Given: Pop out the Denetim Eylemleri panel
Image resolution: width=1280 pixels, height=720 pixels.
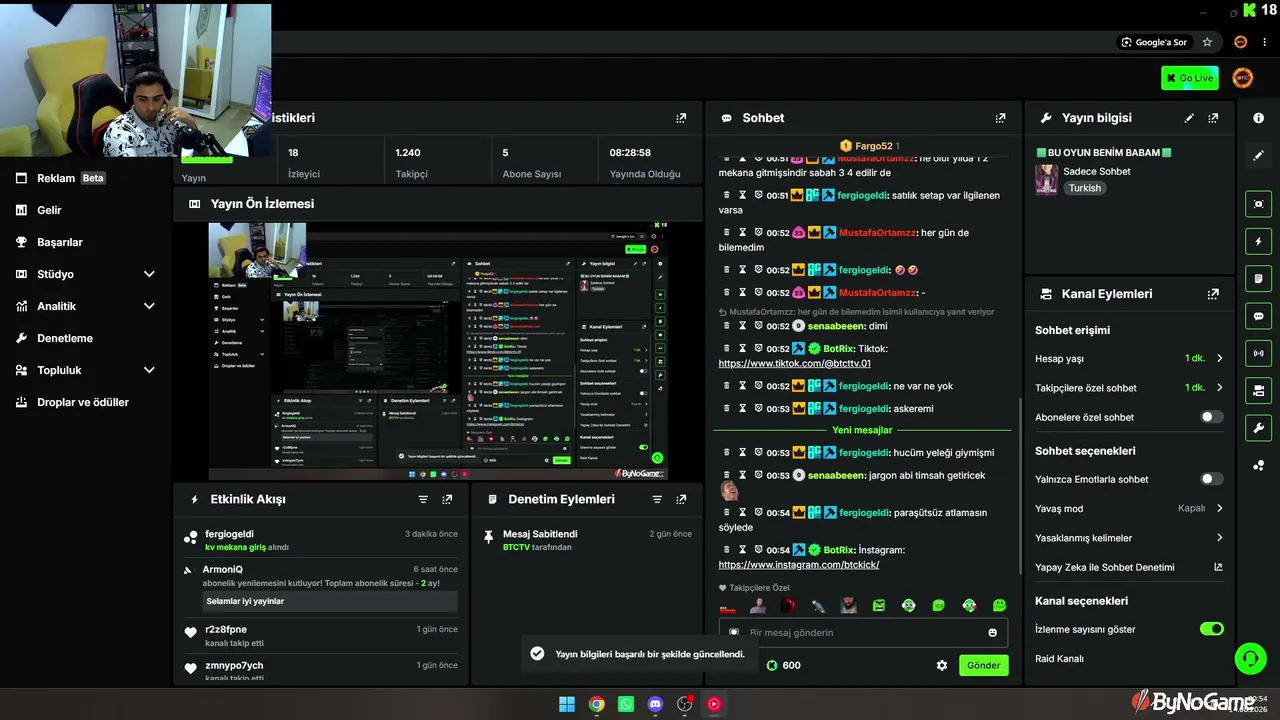Looking at the screenshot, I should 681,499.
